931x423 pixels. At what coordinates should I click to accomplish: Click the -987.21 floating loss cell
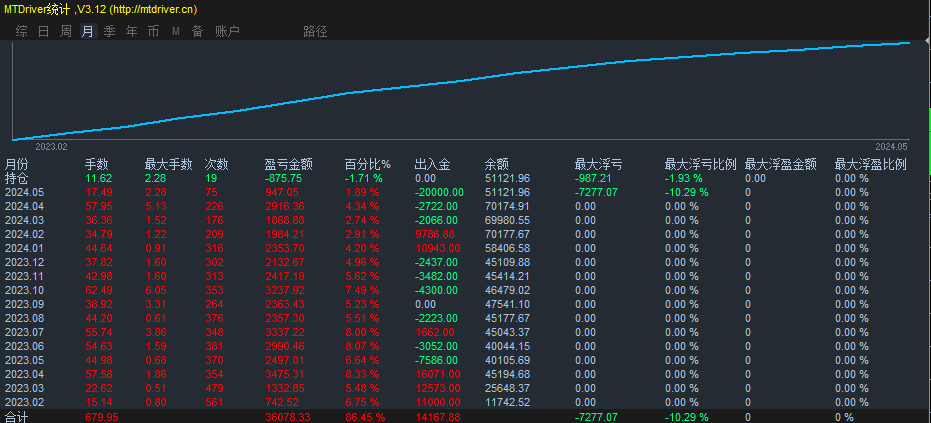594,178
